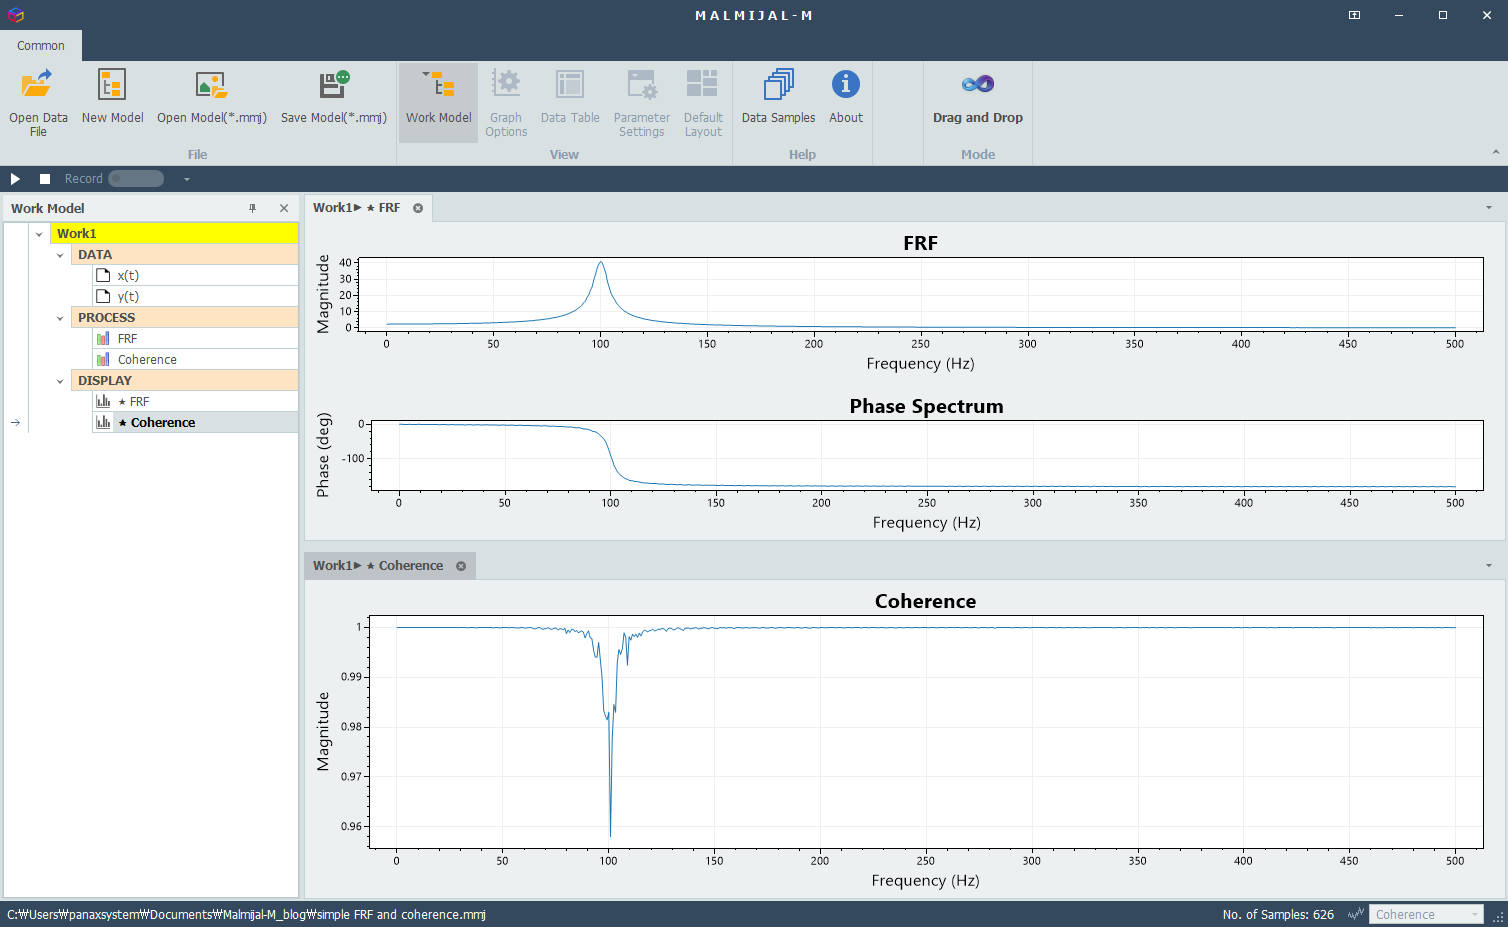Click the FRF chart title
1508x927 pixels.
pos(920,243)
